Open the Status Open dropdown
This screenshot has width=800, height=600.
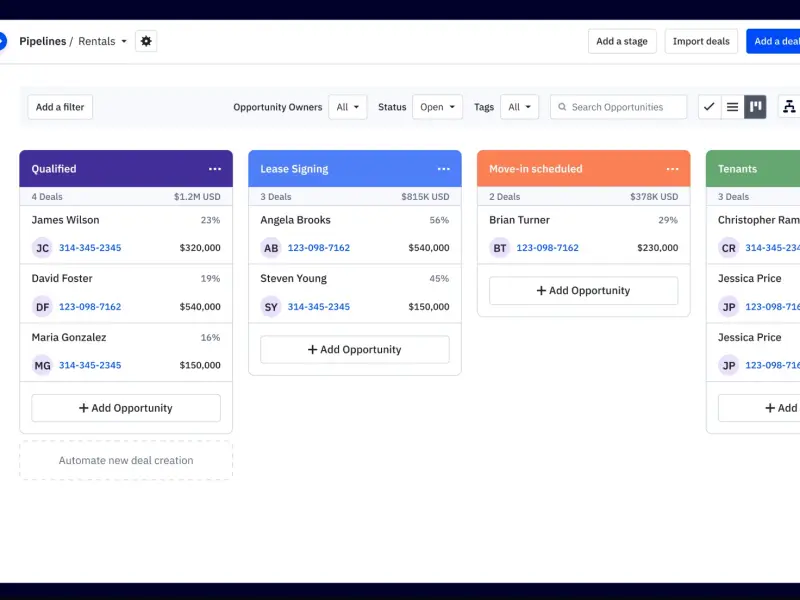point(437,107)
